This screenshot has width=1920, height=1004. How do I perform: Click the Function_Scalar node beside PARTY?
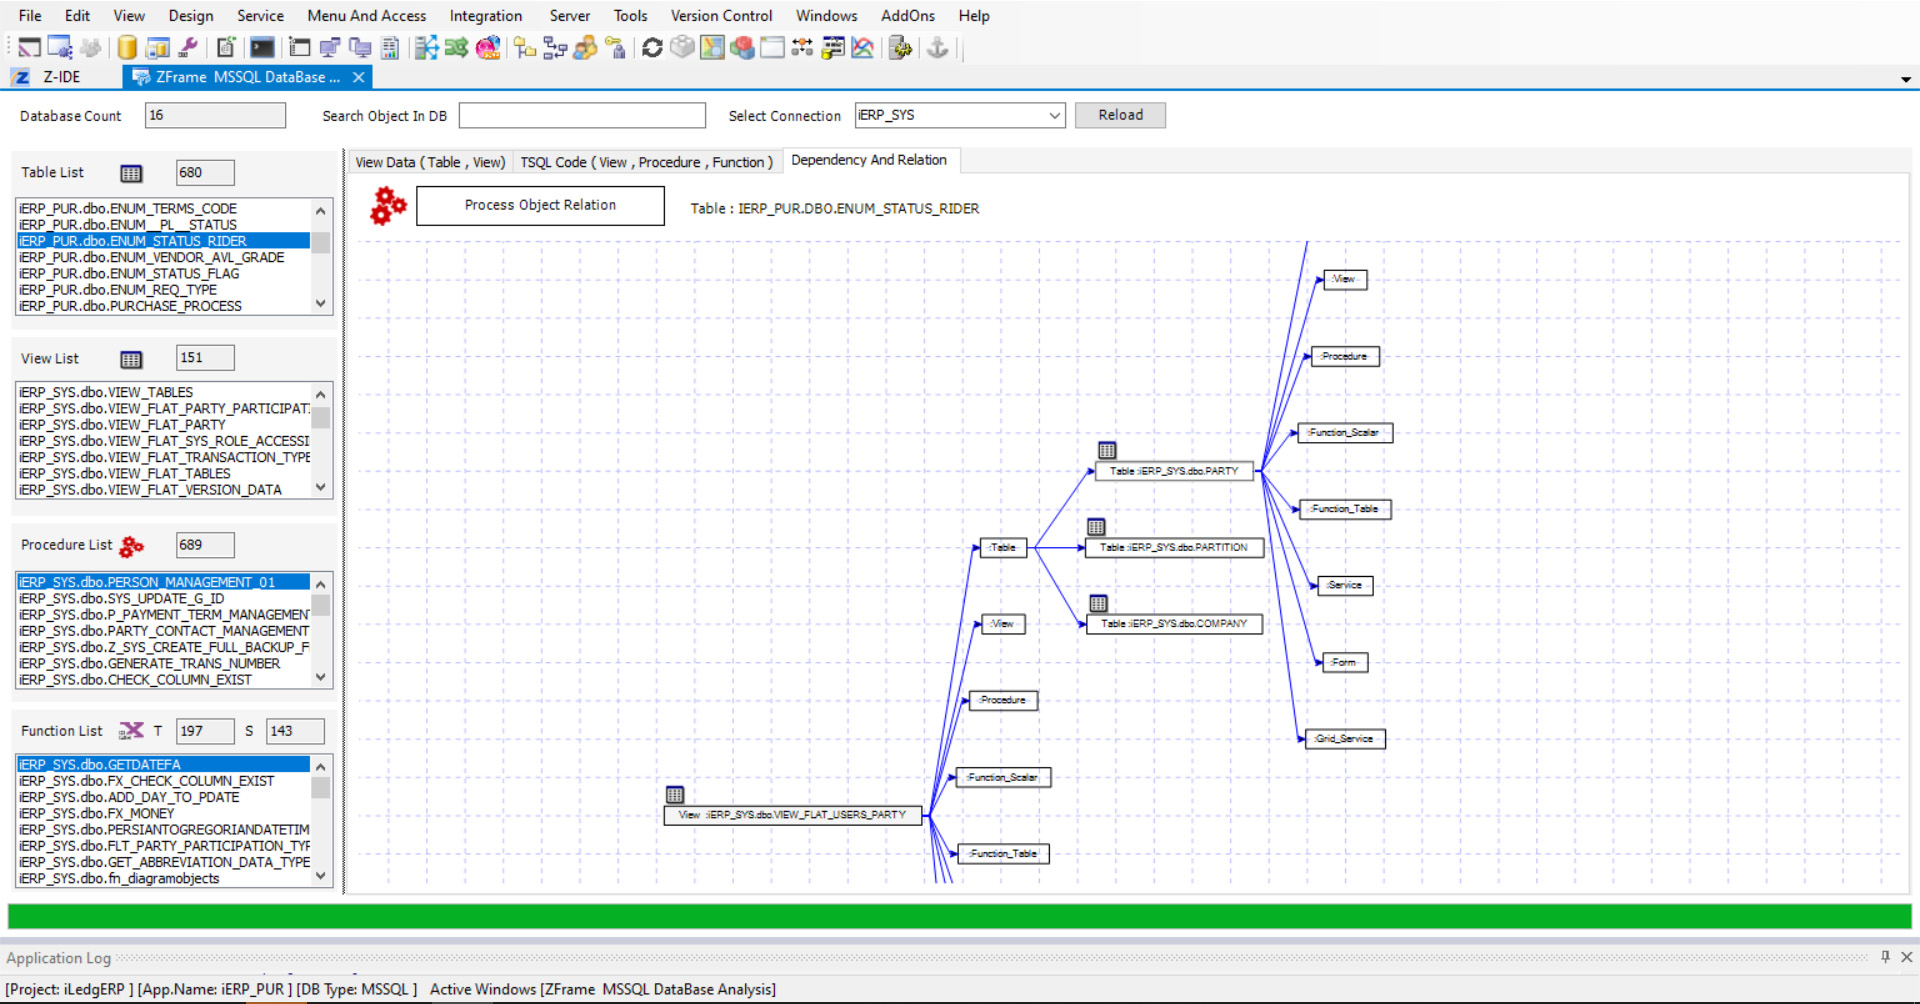coord(1345,433)
